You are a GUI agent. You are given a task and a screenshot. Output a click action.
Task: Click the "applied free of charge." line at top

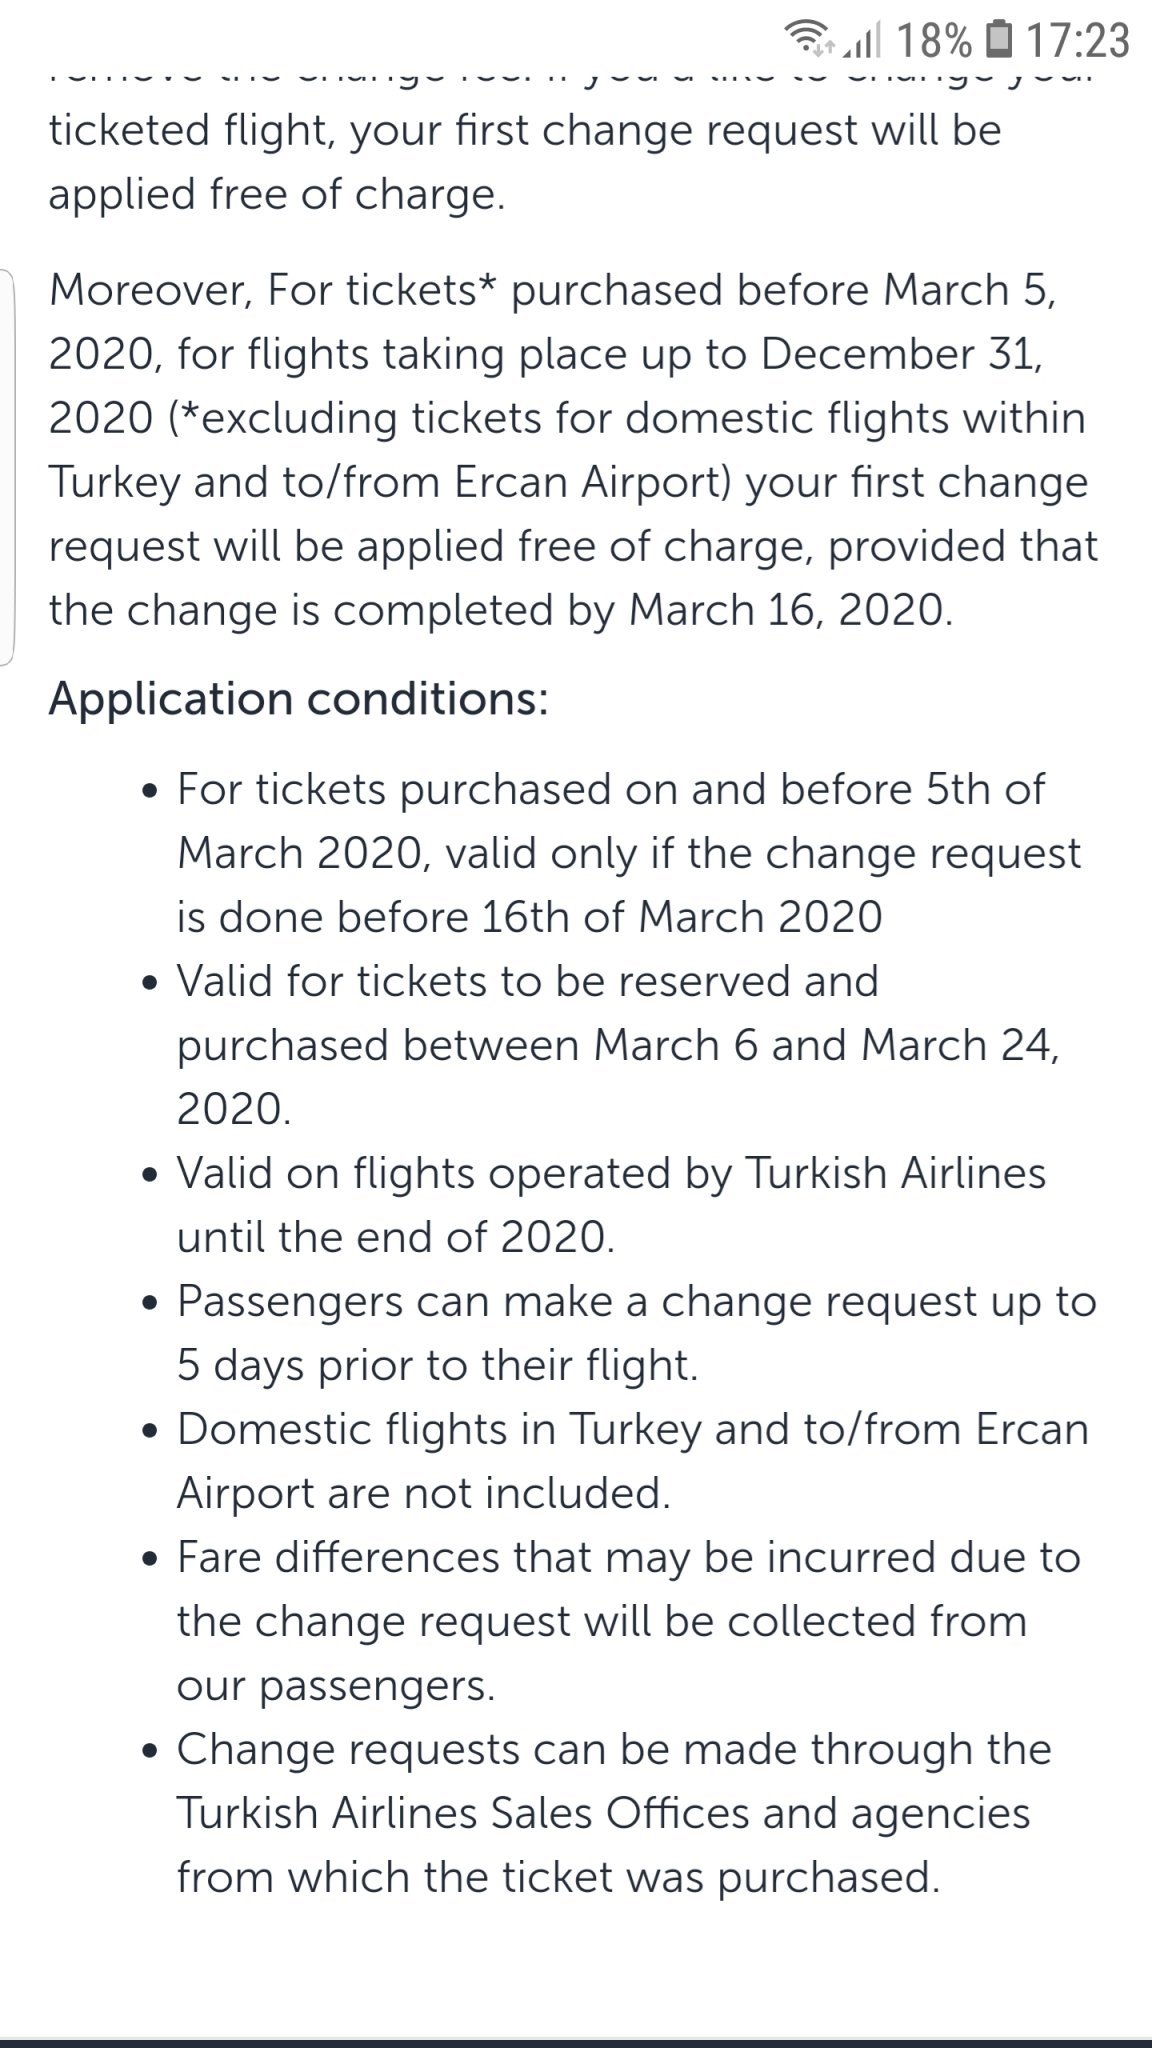tap(276, 194)
